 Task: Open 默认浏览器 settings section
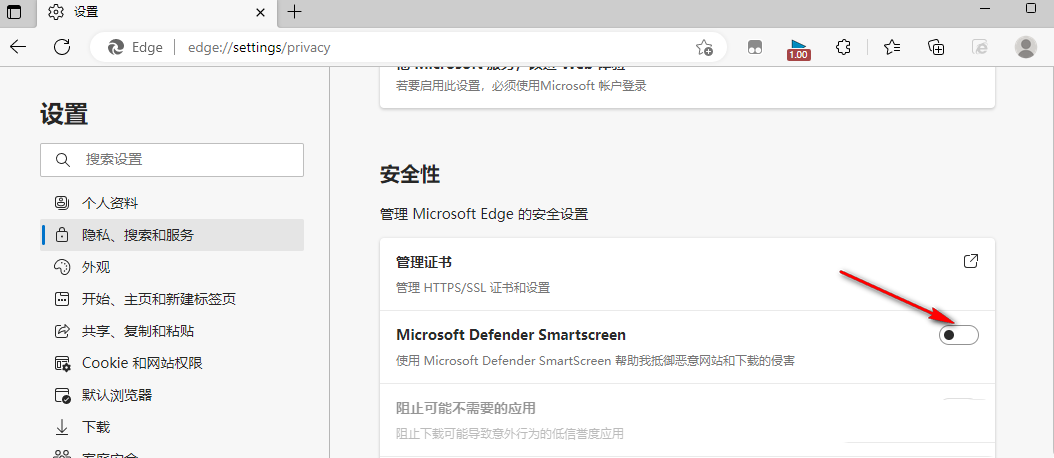click(x=172, y=395)
